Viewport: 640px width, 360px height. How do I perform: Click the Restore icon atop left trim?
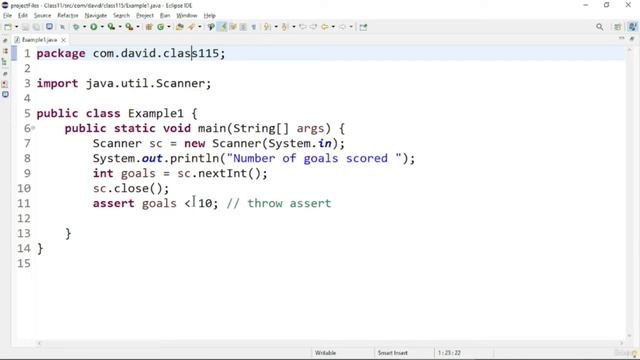(5, 40)
